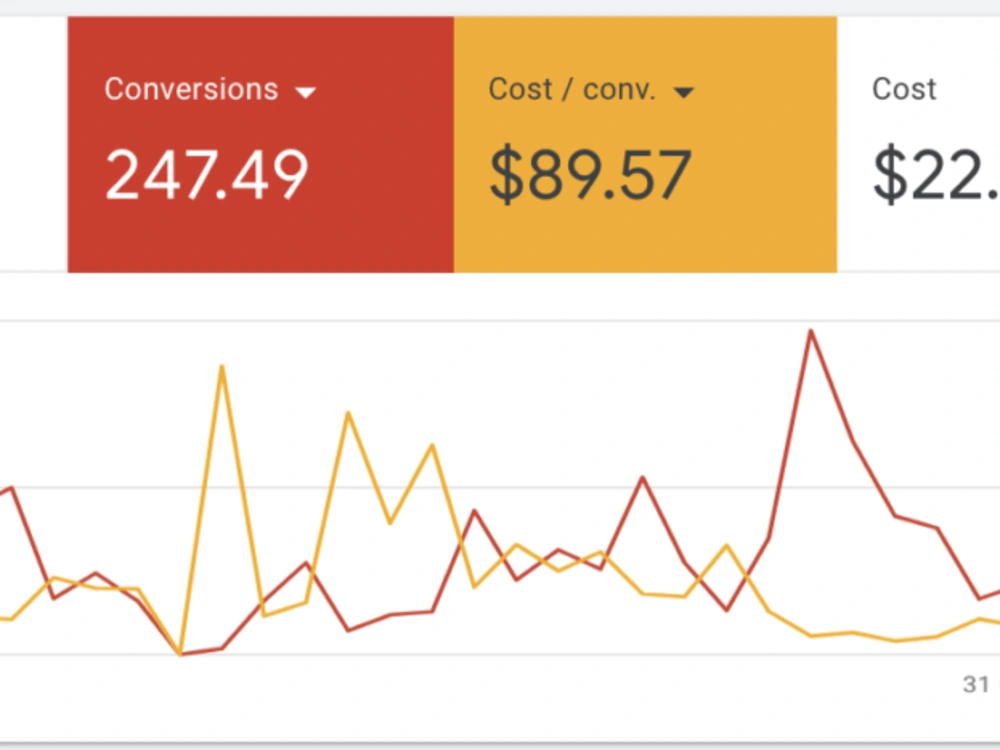Image resolution: width=1000 pixels, height=750 pixels.
Task: Click the $89.57 cost per conversion value
Action: pos(590,175)
